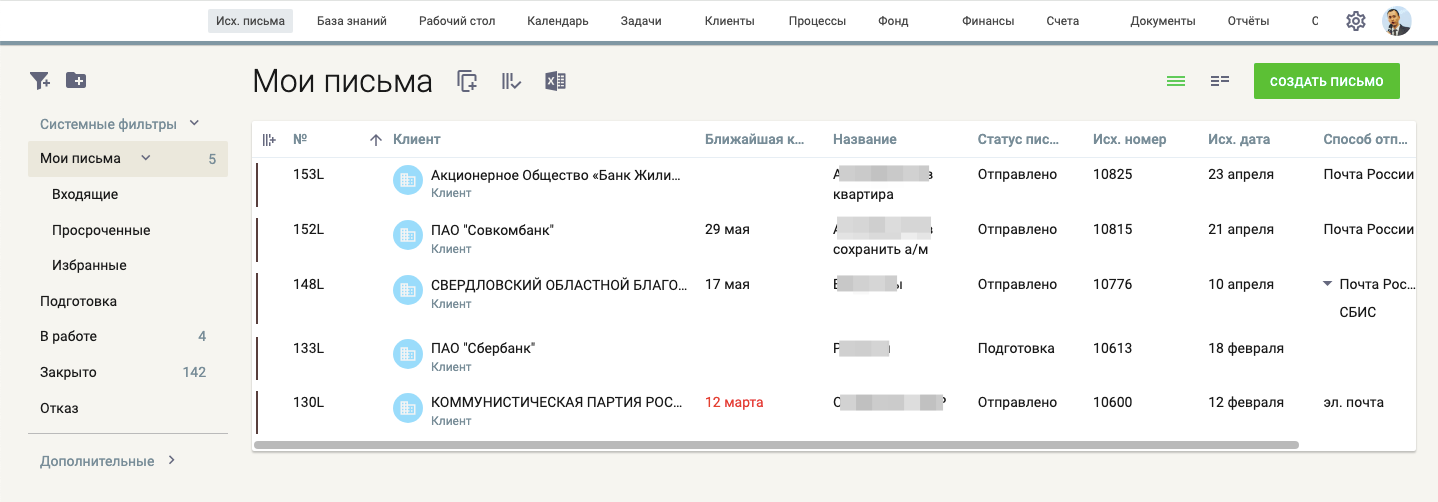The image size is (1438, 502).
Task: Open settings via the gear icon
Action: point(1355,21)
